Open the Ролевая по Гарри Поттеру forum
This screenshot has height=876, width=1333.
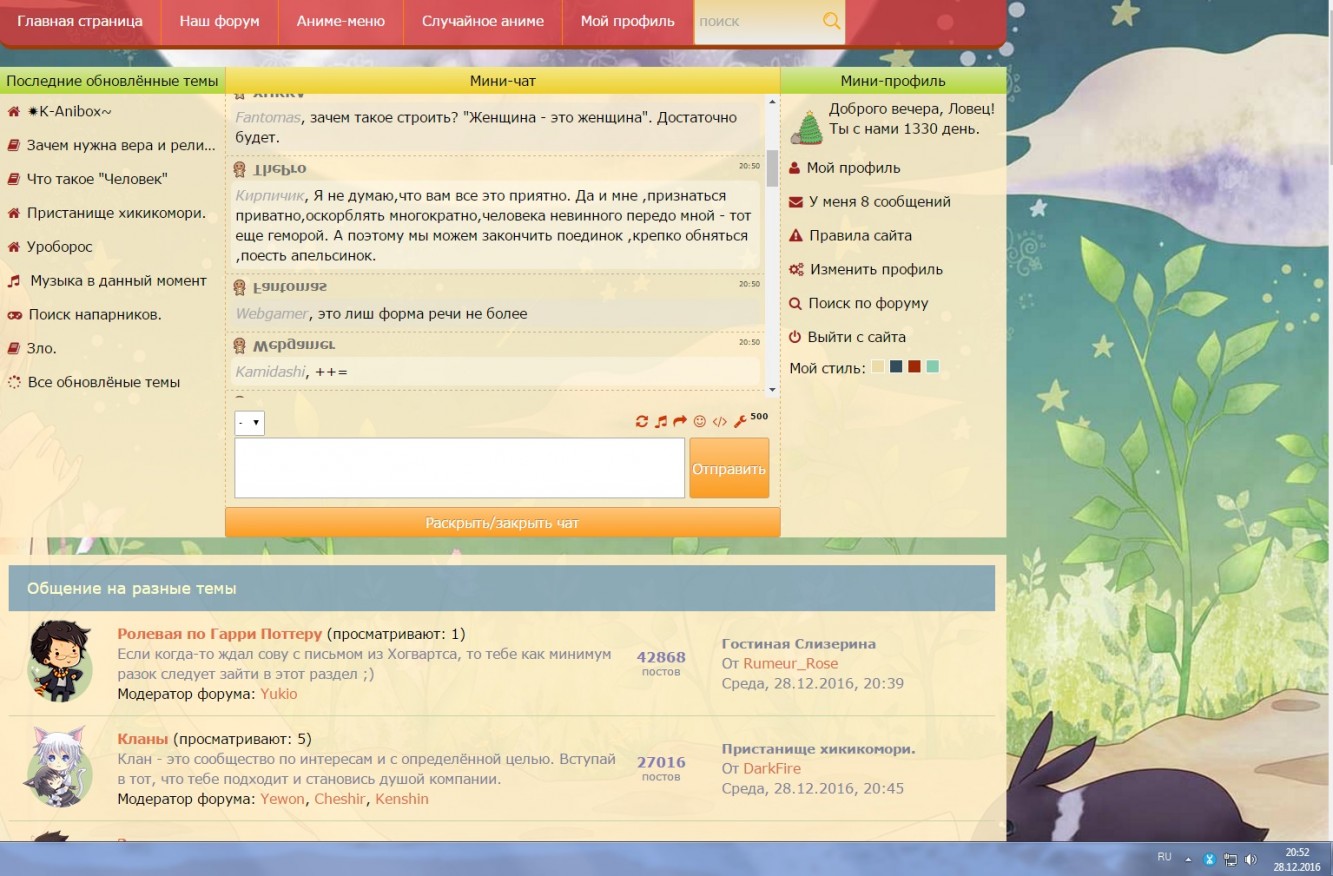219,634
